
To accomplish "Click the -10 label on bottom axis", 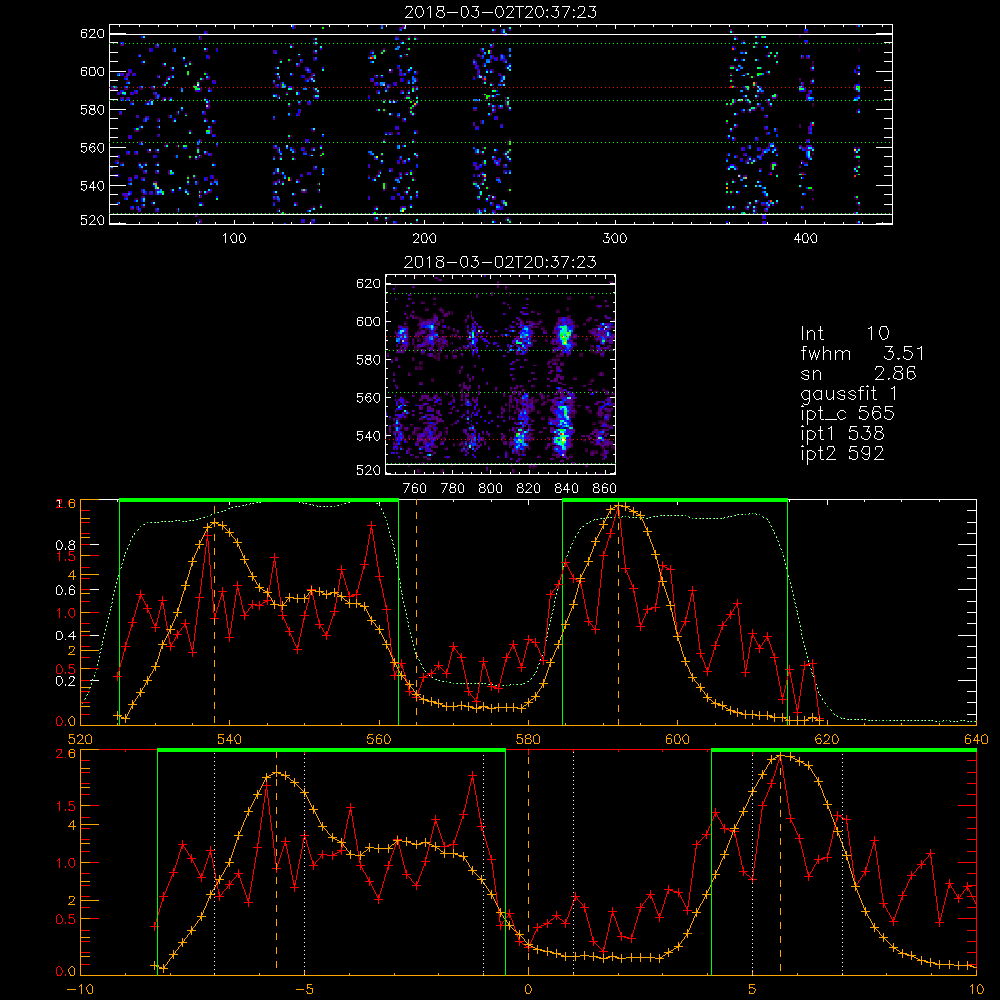I will tap(80, 989).
